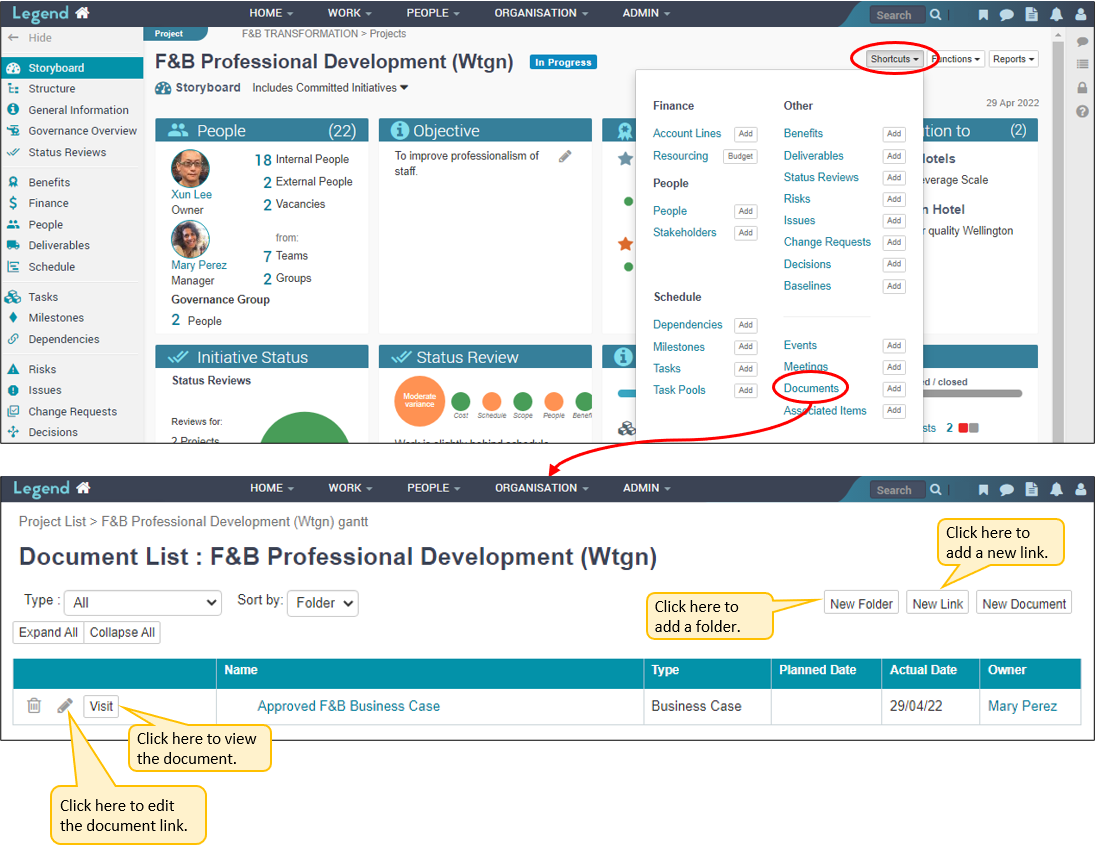
Task: Open General Information in the sidebar
Action: [x=78, y=110]
